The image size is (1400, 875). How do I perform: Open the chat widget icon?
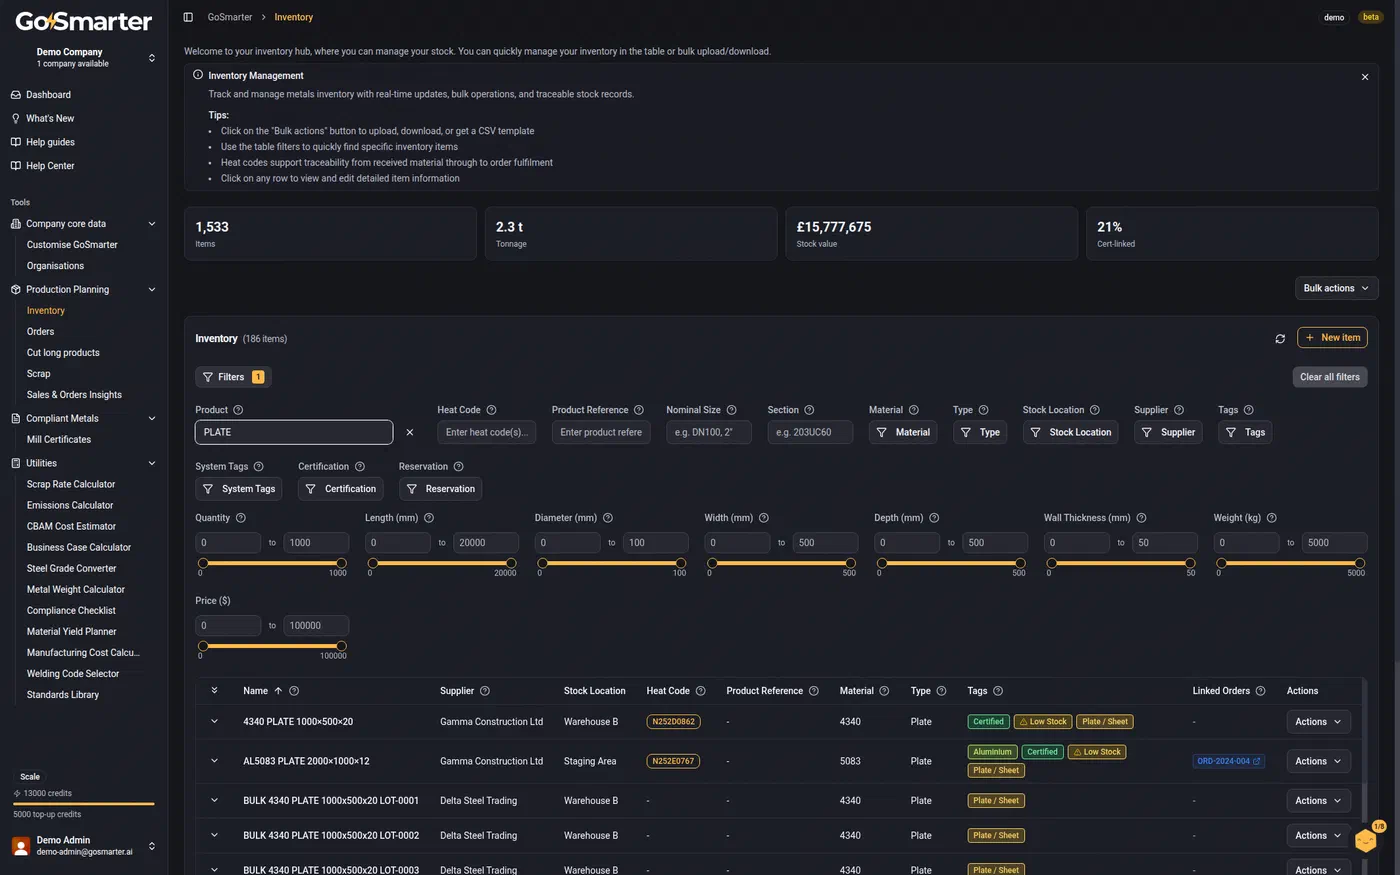pyautogui.click(x=1366, y=839)
